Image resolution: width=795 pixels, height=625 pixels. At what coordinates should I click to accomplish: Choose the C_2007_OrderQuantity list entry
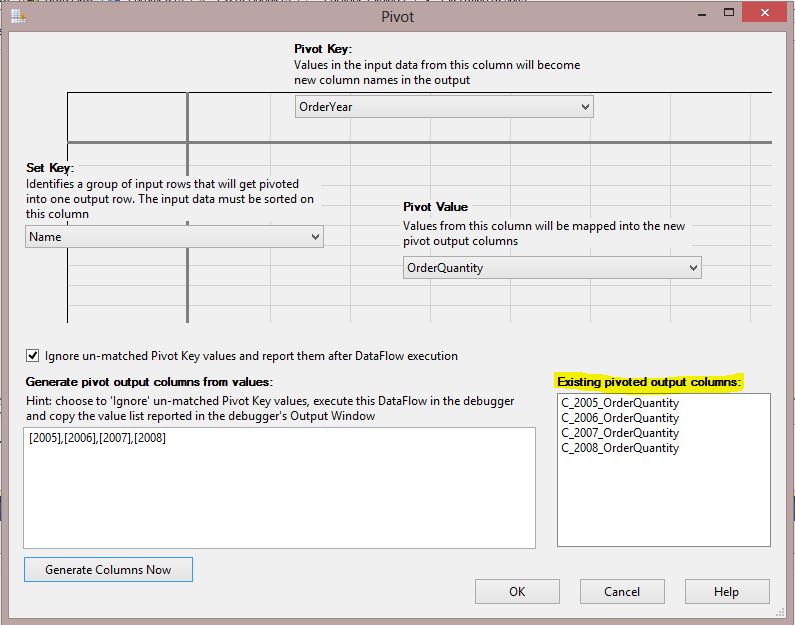(620, 433)
